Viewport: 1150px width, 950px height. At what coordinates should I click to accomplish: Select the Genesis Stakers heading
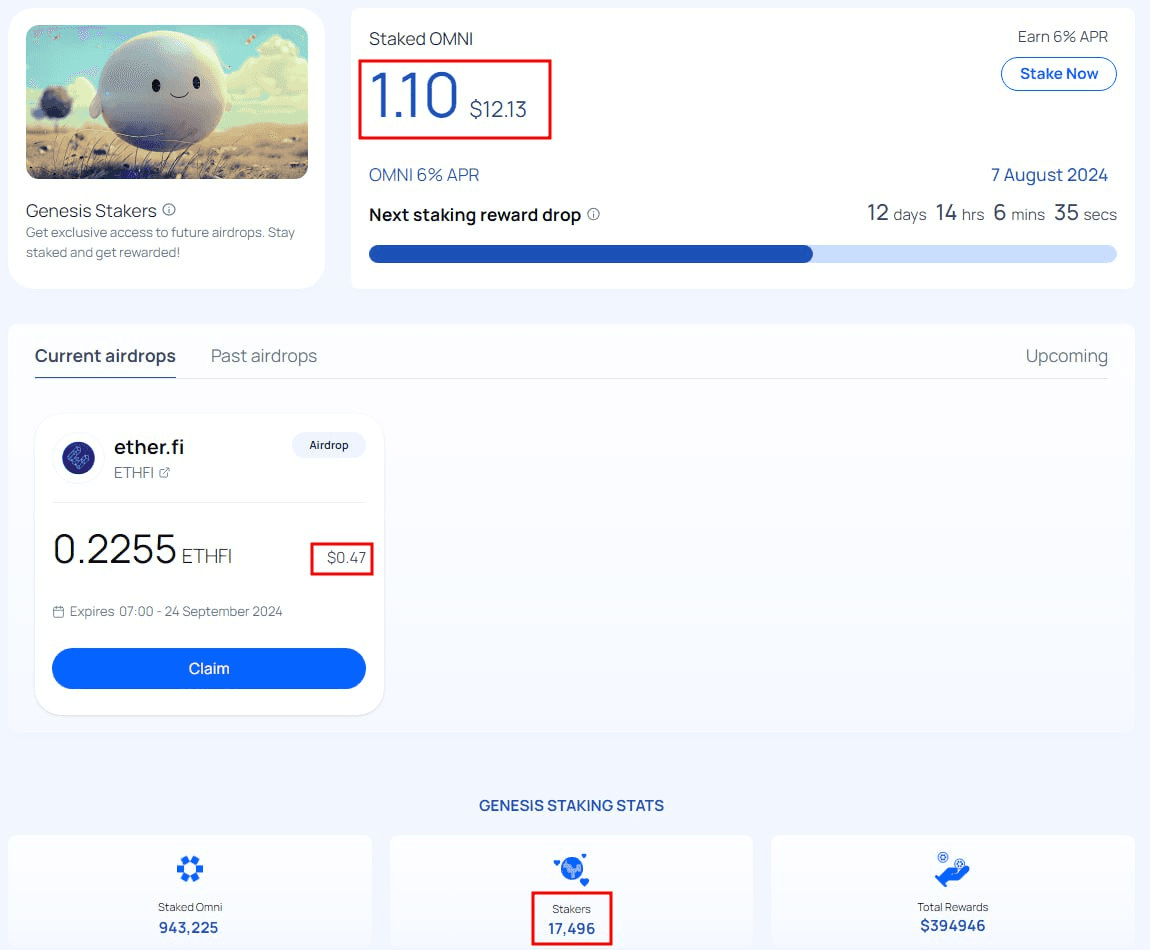point(91,211)
